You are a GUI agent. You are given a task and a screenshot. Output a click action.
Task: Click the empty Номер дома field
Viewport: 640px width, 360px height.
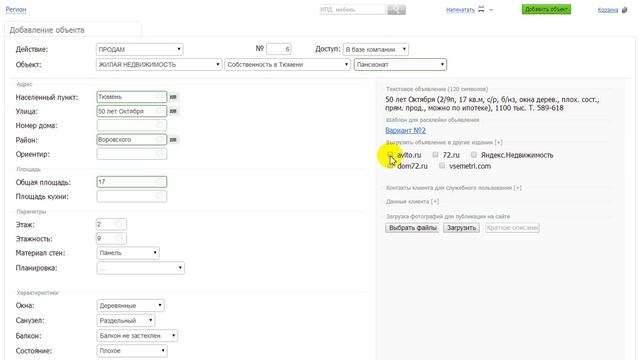click(131, 125)
